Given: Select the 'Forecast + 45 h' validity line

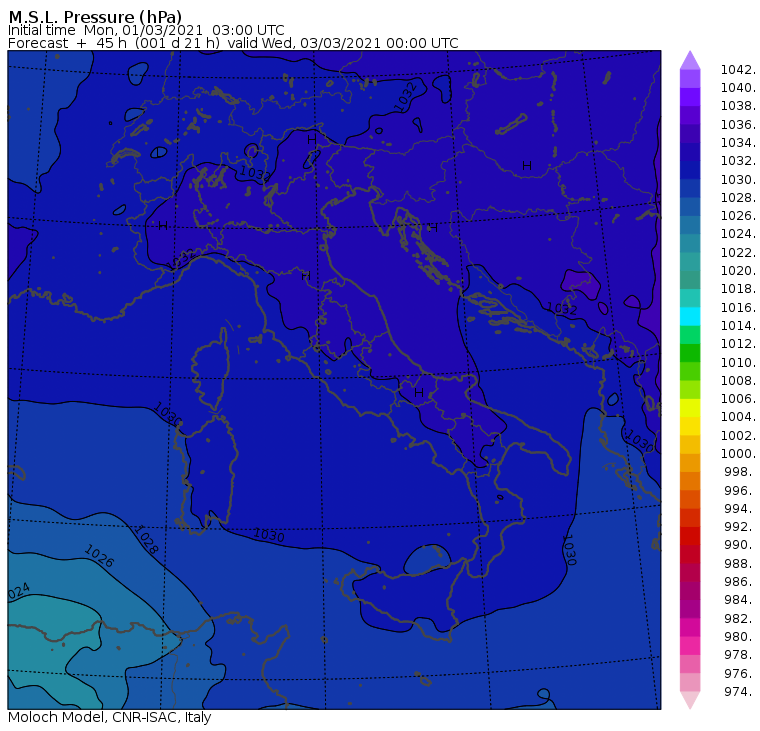Looking at the screenshot, I should click(x=233, y=43).
